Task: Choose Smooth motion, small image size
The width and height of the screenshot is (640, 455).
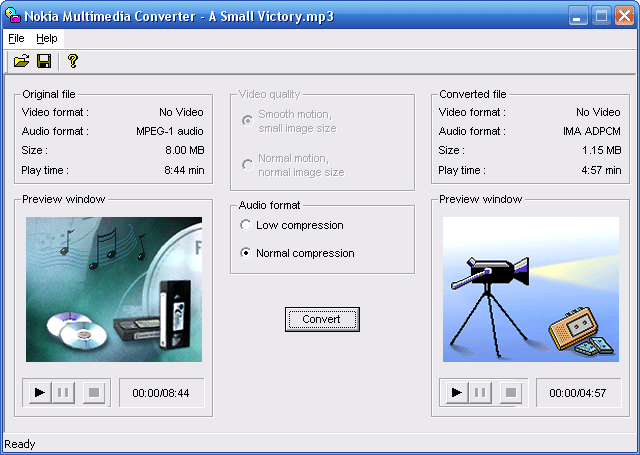Action: tap(247, 121)
